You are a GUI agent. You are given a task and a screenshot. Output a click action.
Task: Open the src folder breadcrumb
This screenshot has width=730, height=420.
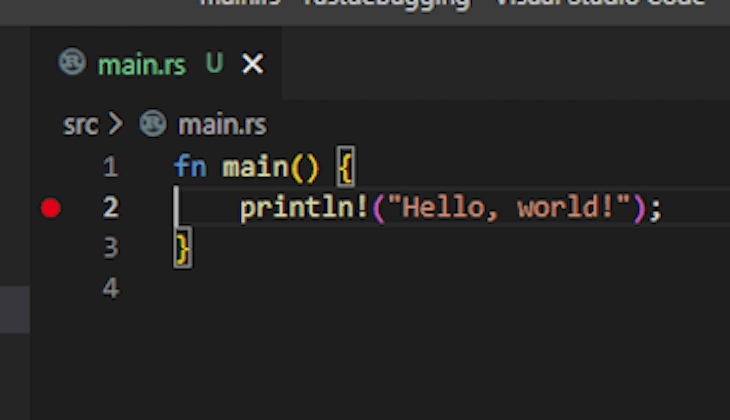point(80,125)
